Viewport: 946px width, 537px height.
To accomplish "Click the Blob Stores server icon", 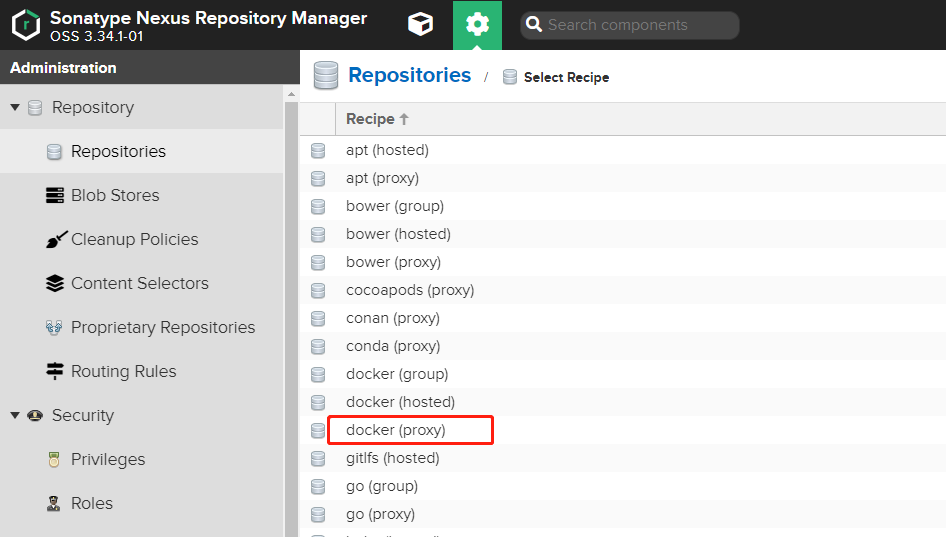I will pos(55,196).
